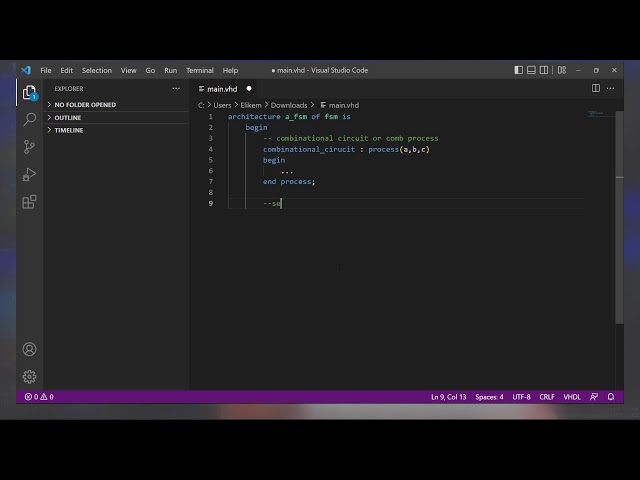Show errors and warnings count

[39, 397]
